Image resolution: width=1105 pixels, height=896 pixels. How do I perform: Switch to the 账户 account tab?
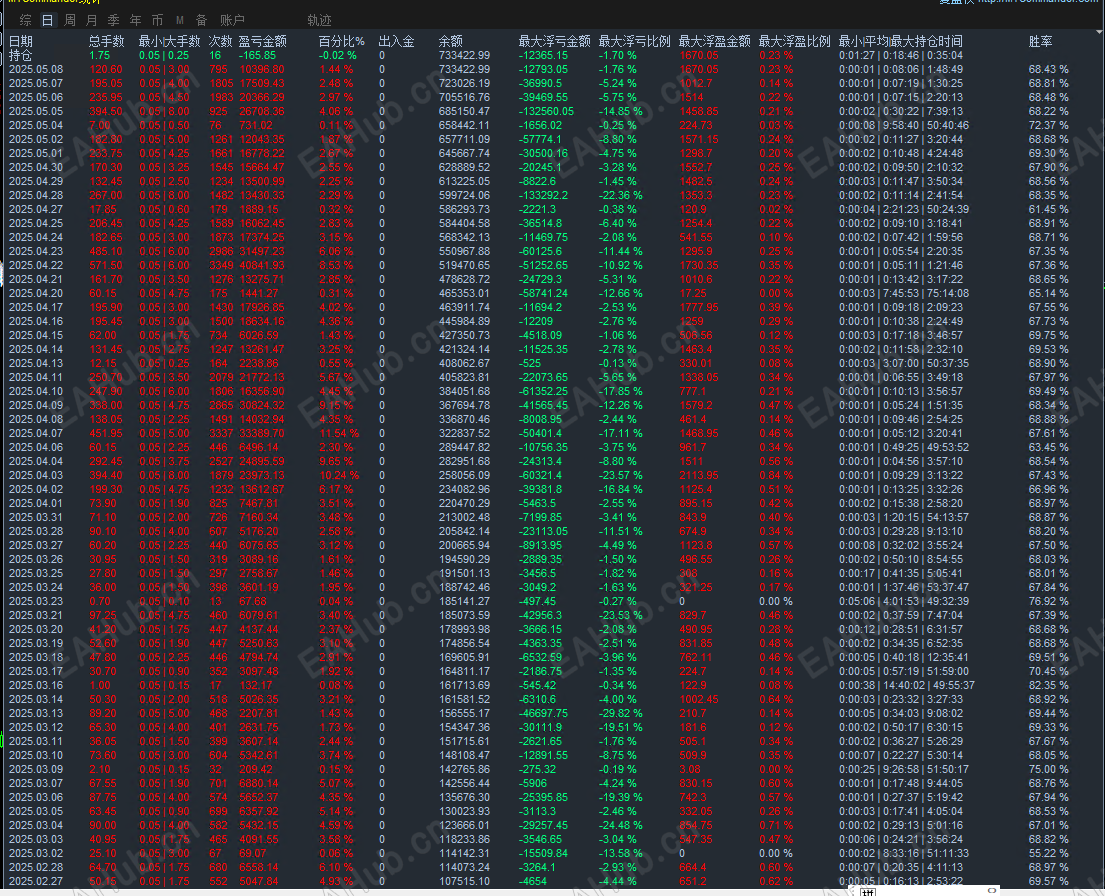point(232,20)
